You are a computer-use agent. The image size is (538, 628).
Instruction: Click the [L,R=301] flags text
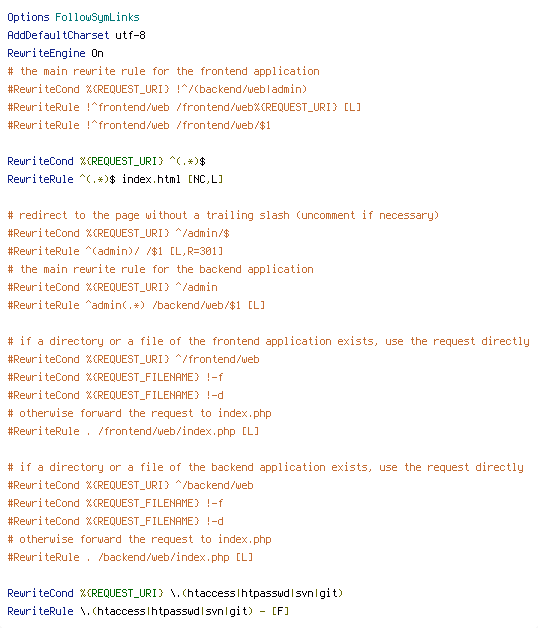tap(196, 251)
